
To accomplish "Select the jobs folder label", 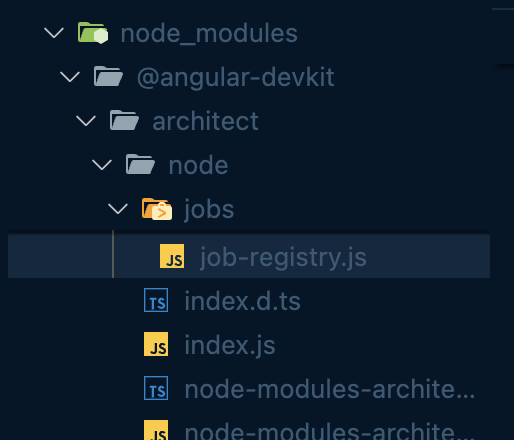I will pyautogui.click(x=209, y=209).
